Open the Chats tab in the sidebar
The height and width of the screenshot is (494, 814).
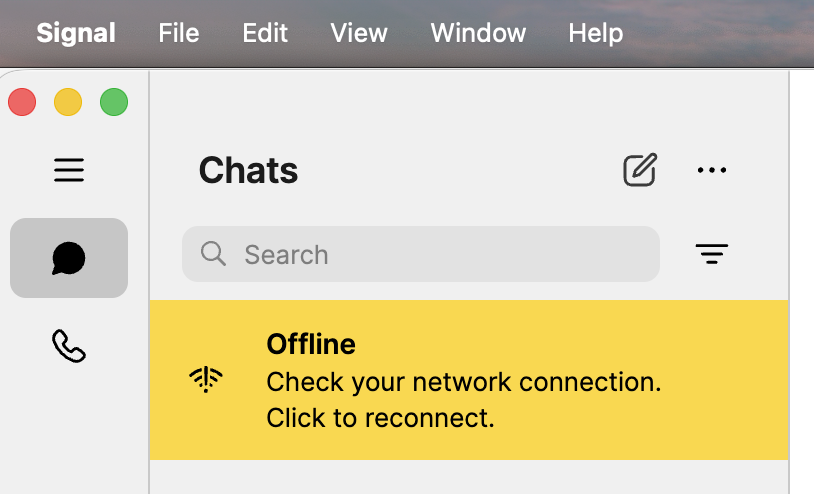[x=69, y=258]
